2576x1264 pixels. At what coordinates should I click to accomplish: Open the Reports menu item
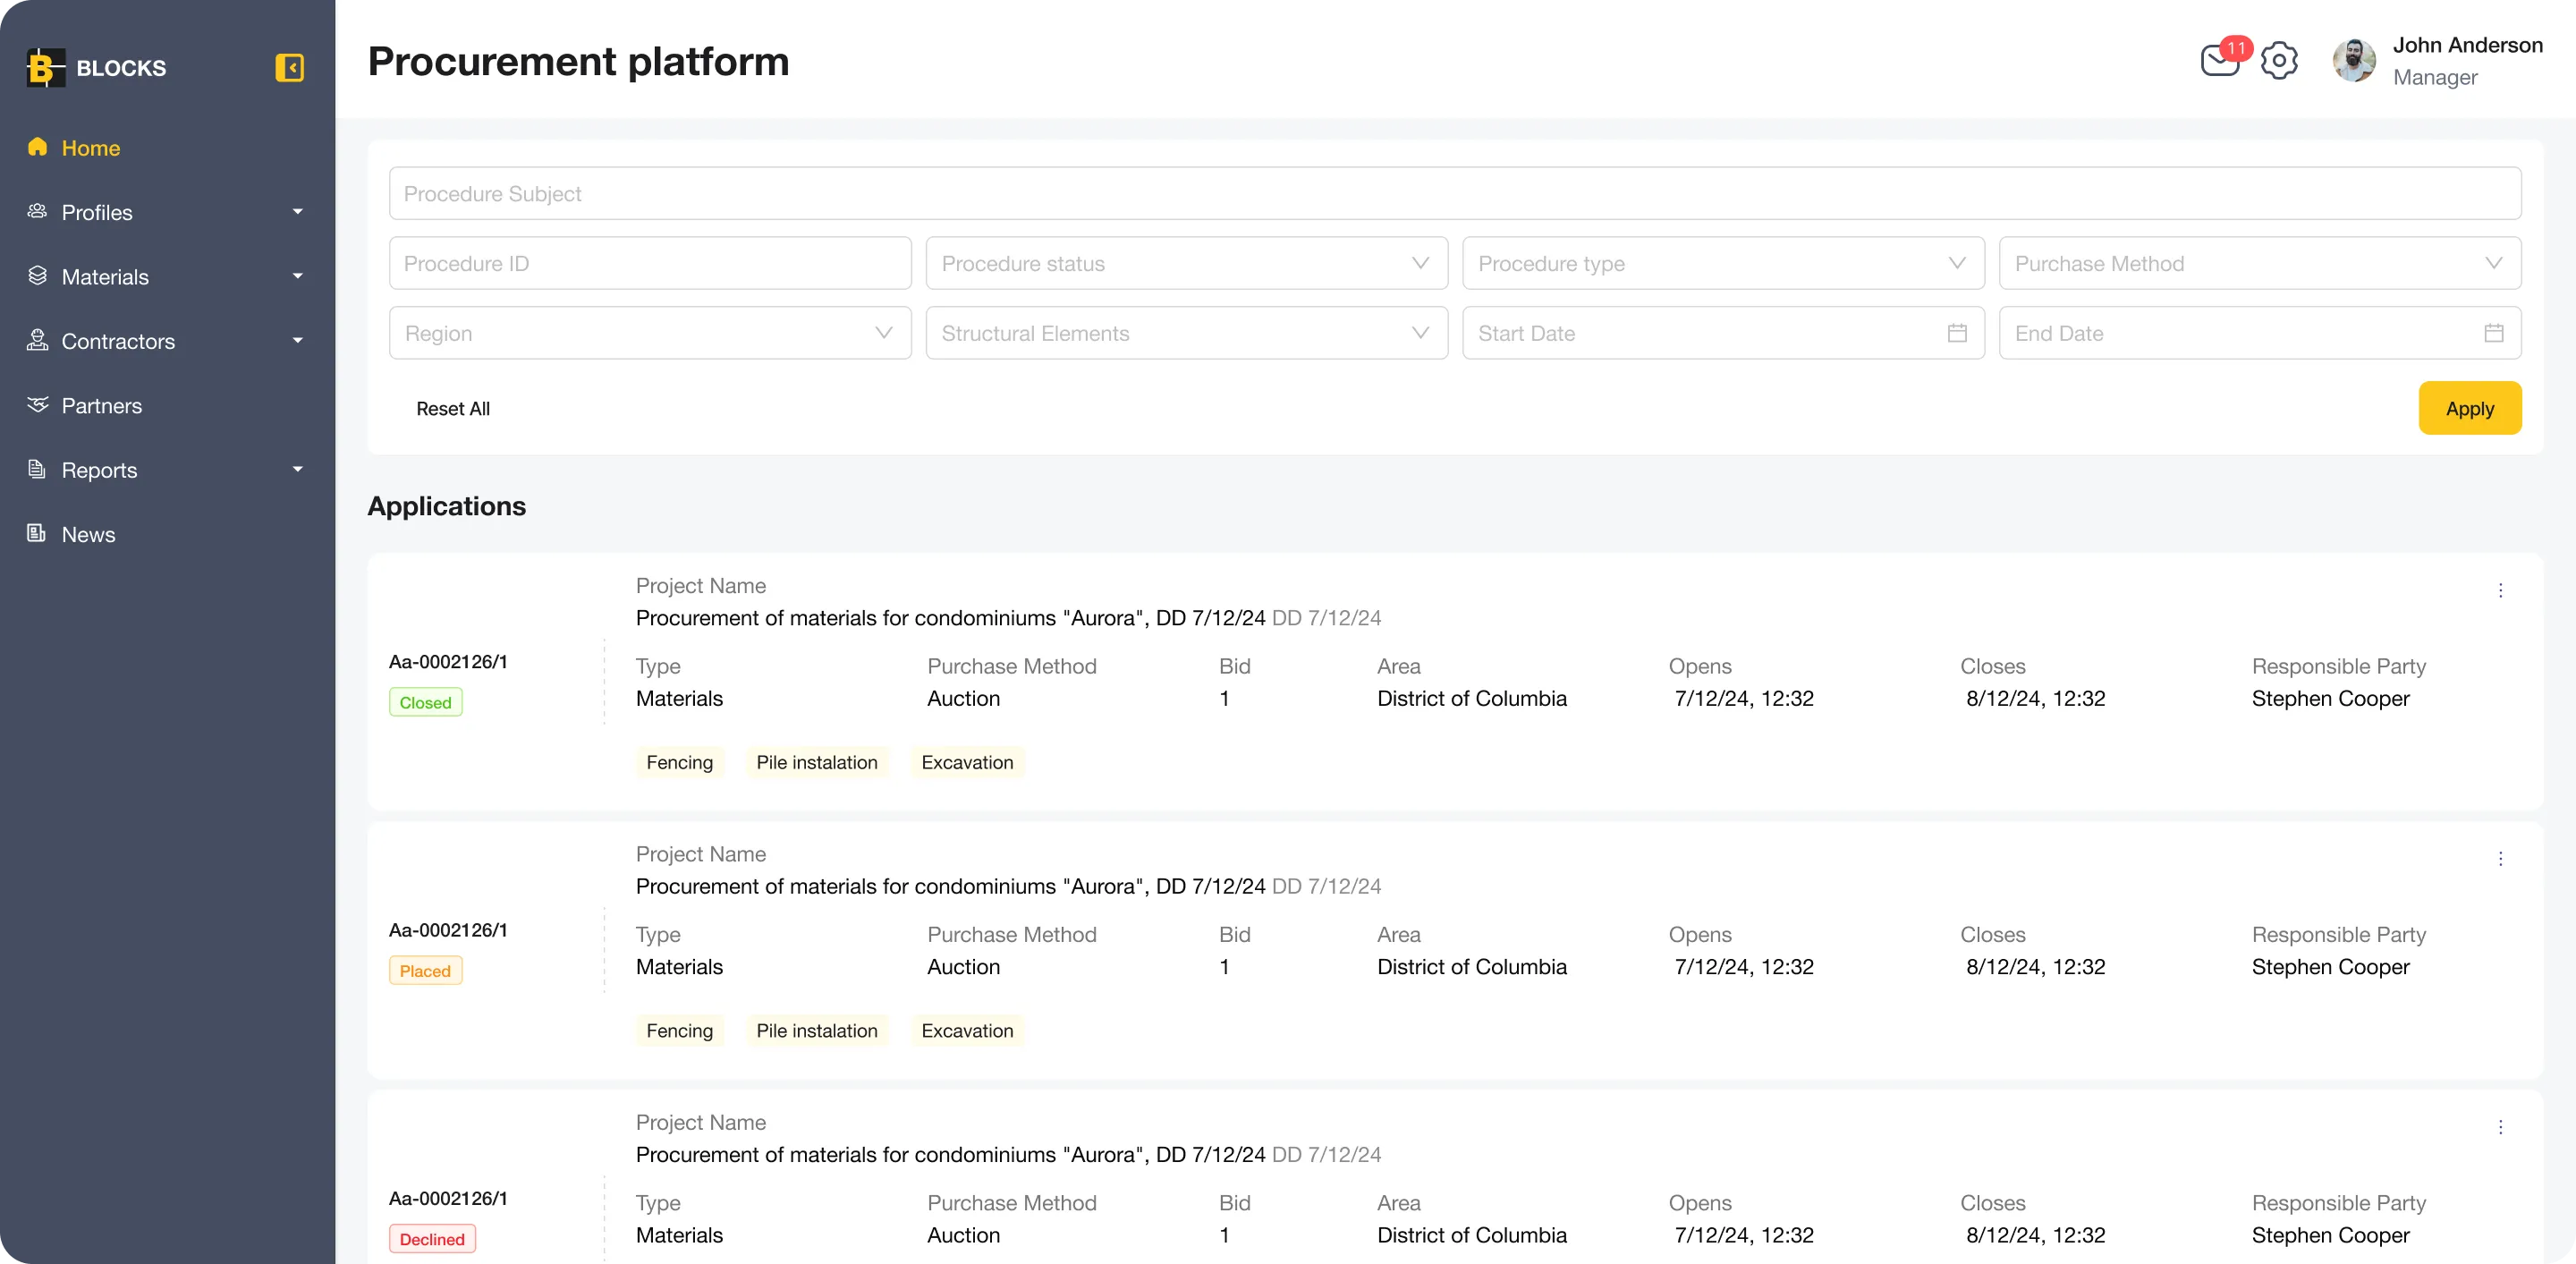99,470
